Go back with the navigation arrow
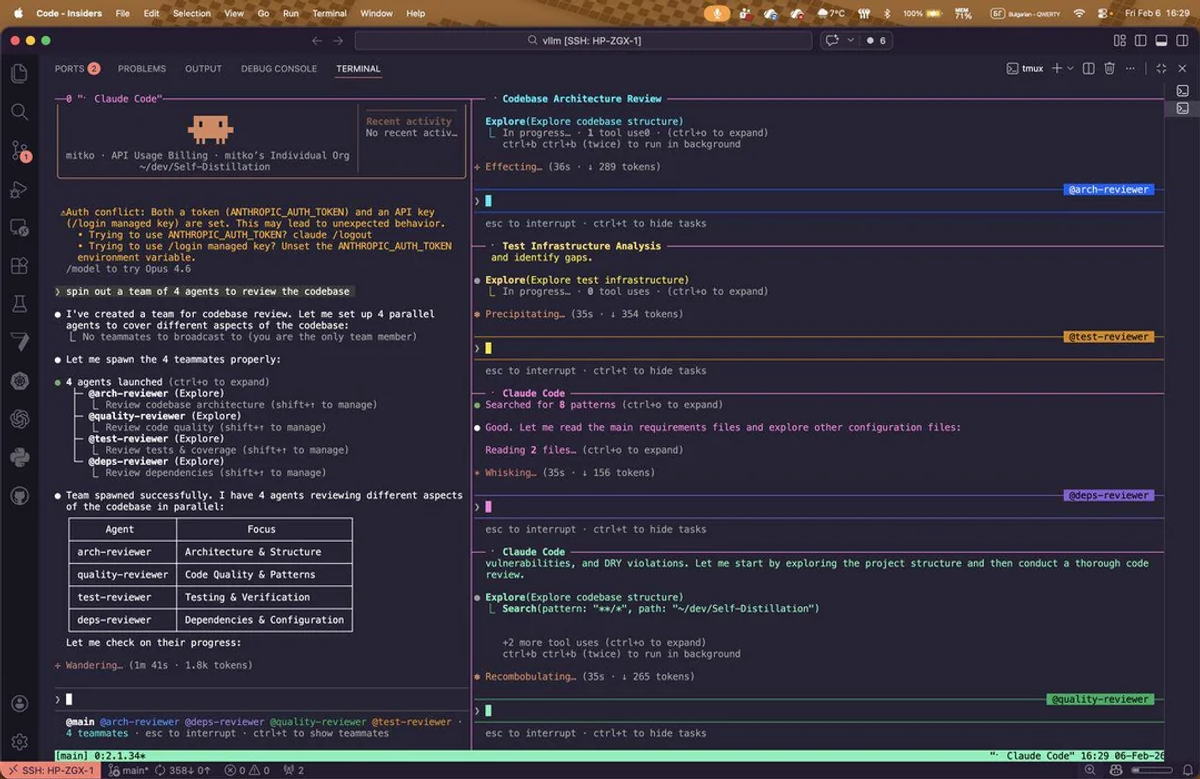The image size is (1200, 779). pos(317,41)
